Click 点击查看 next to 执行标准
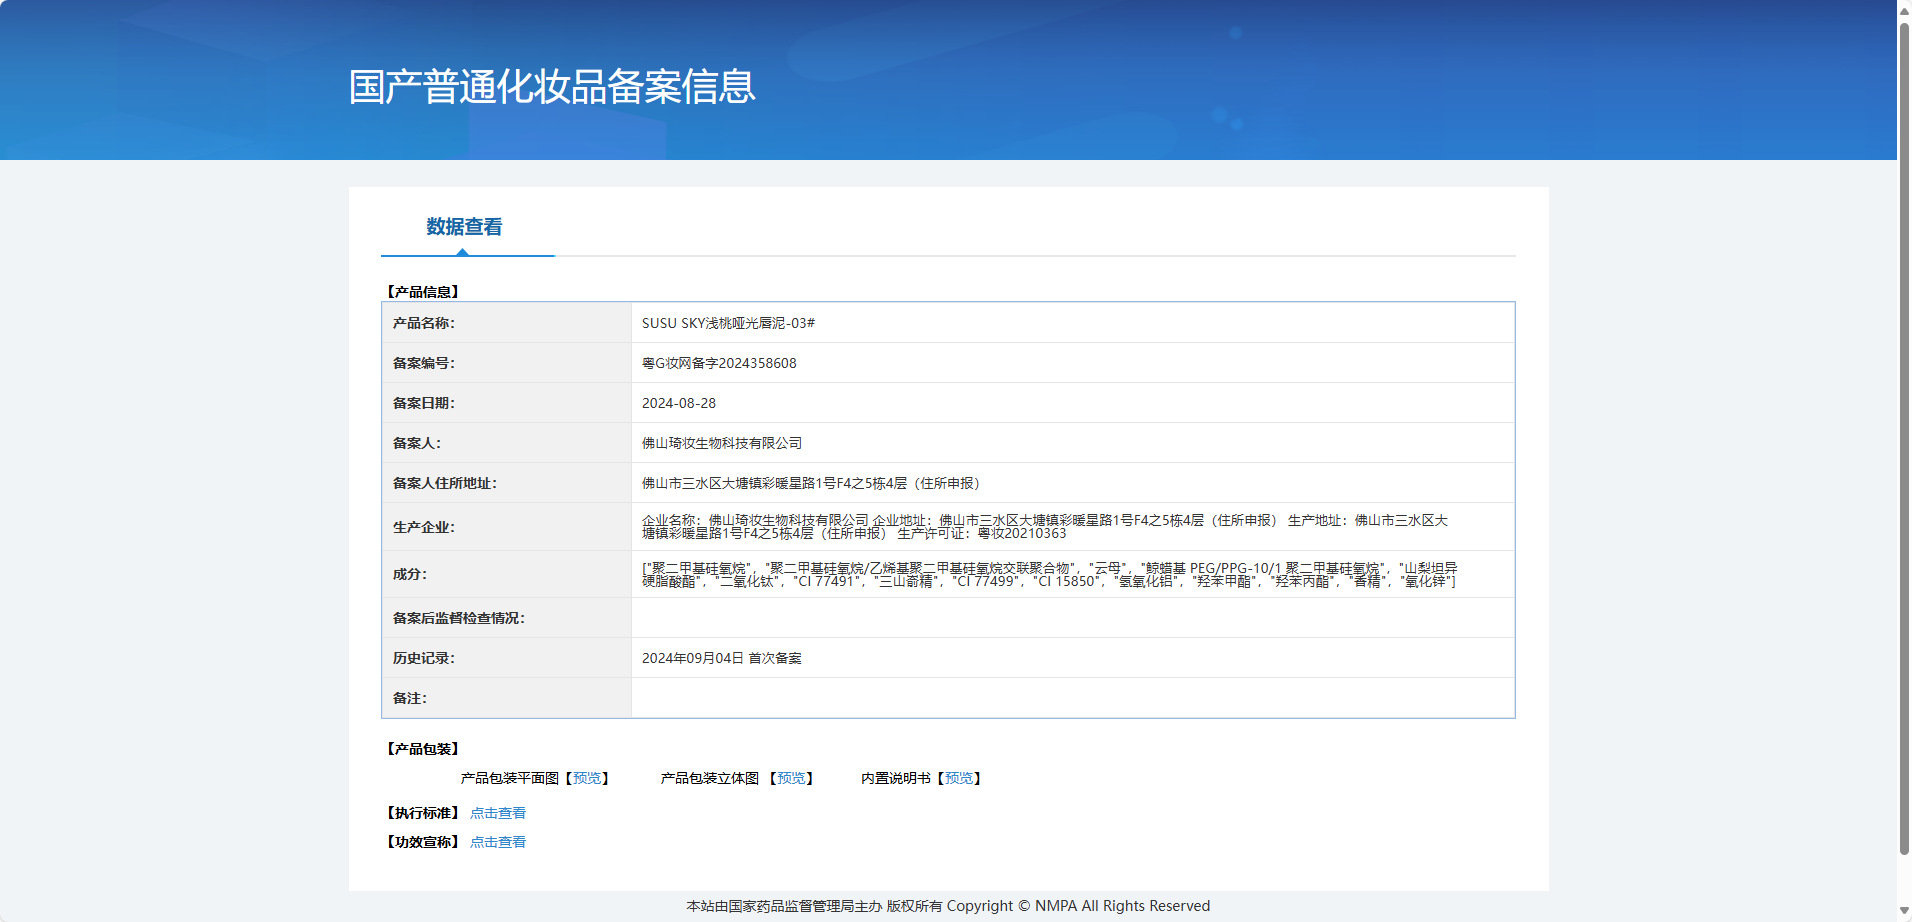Viewport: 1912px width, 922px height. [498, 813]
